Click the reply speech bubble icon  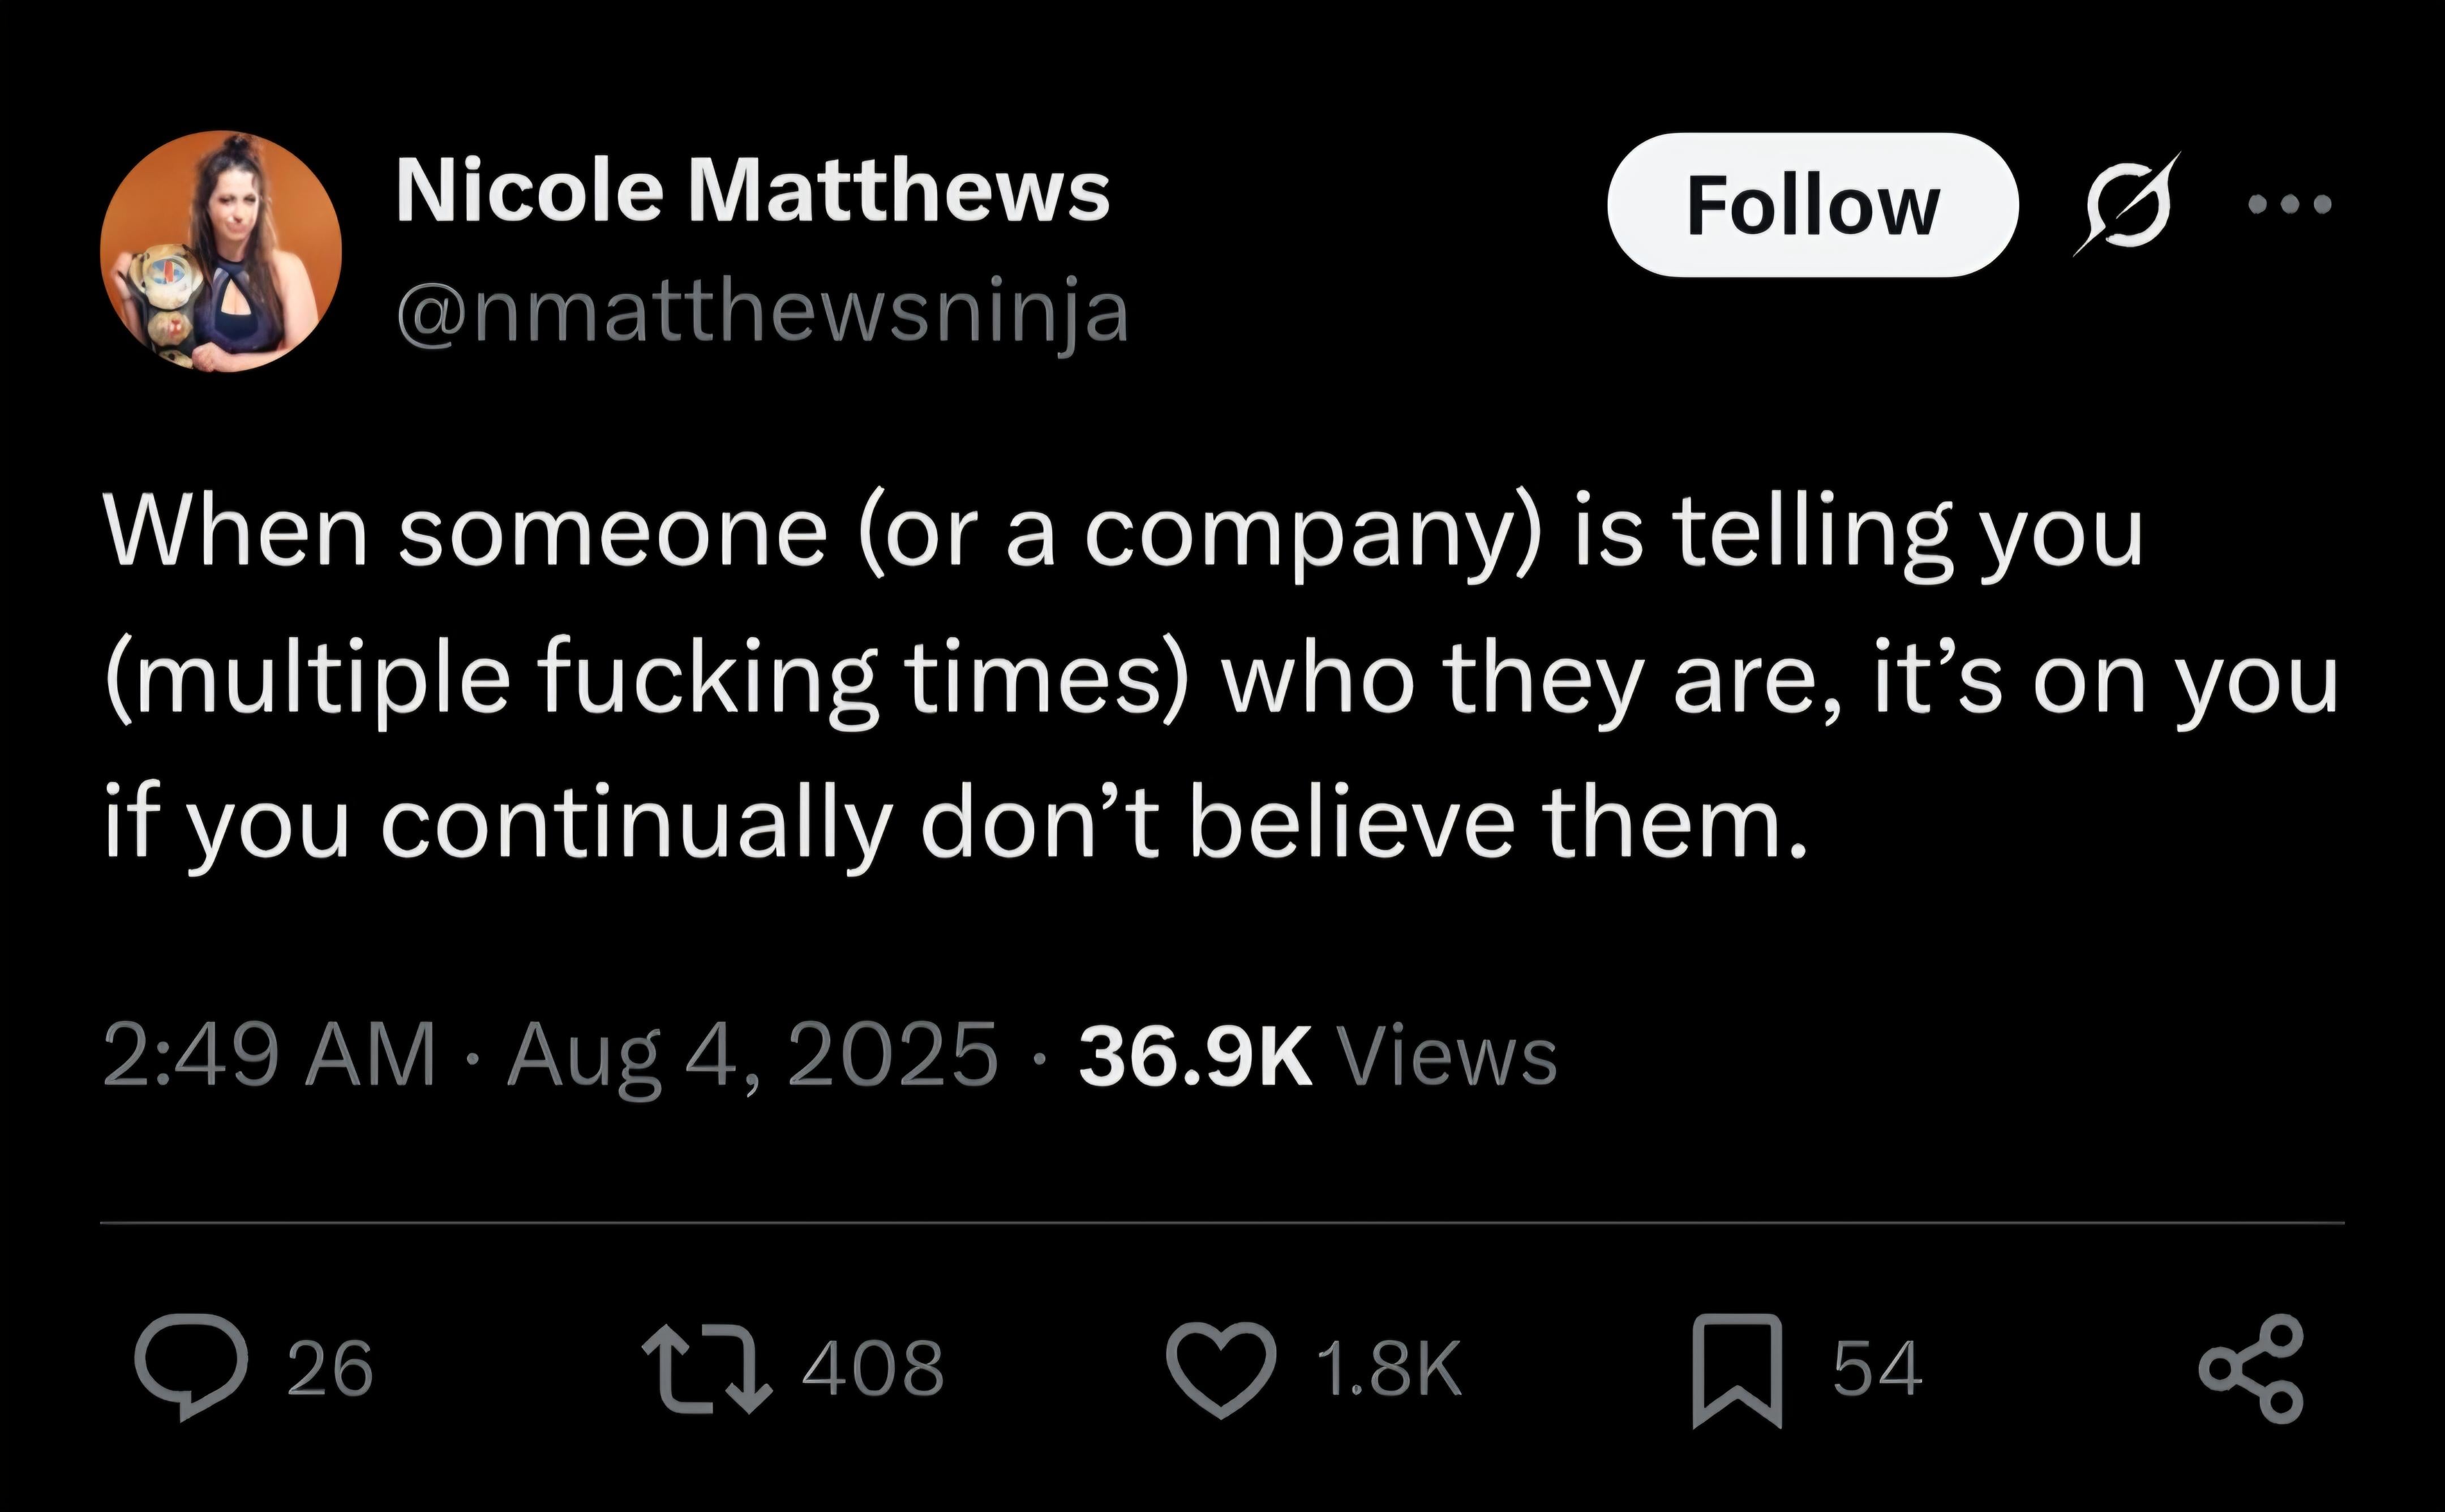pyautogui.click(x=191, y=1367)
